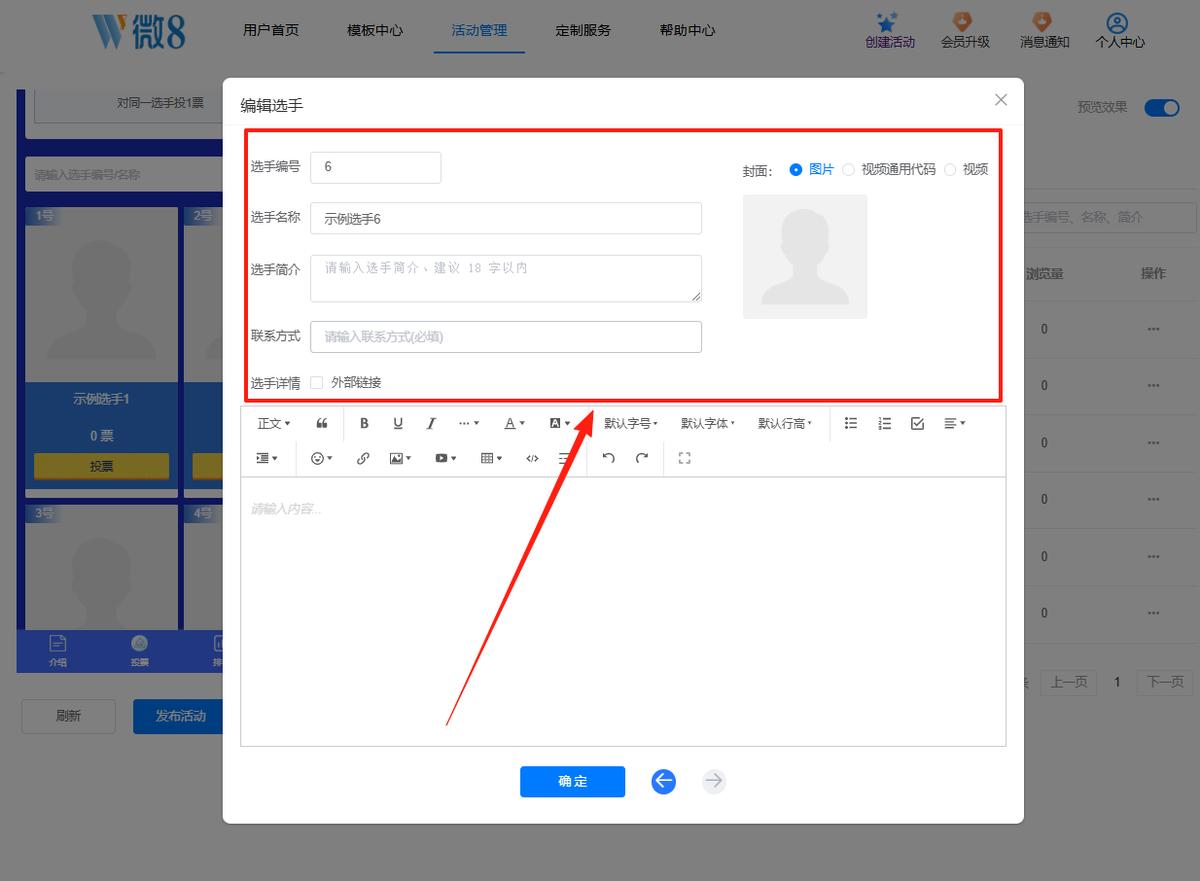Open the 模板中心 tab
The image size is (1200, 881).
point(375,30)
